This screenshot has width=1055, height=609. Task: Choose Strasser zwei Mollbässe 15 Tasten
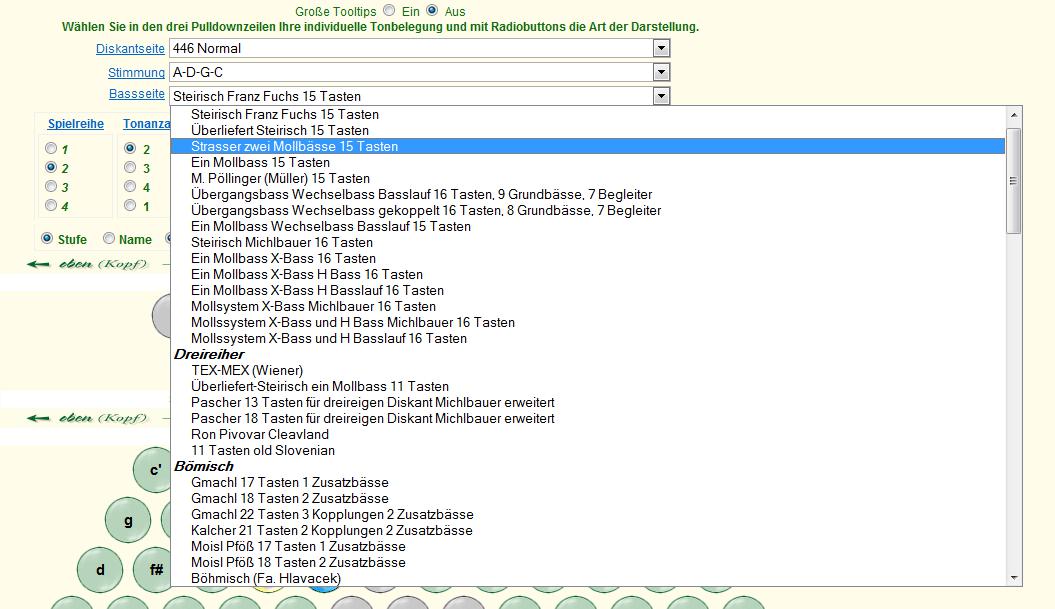(294, 146)
